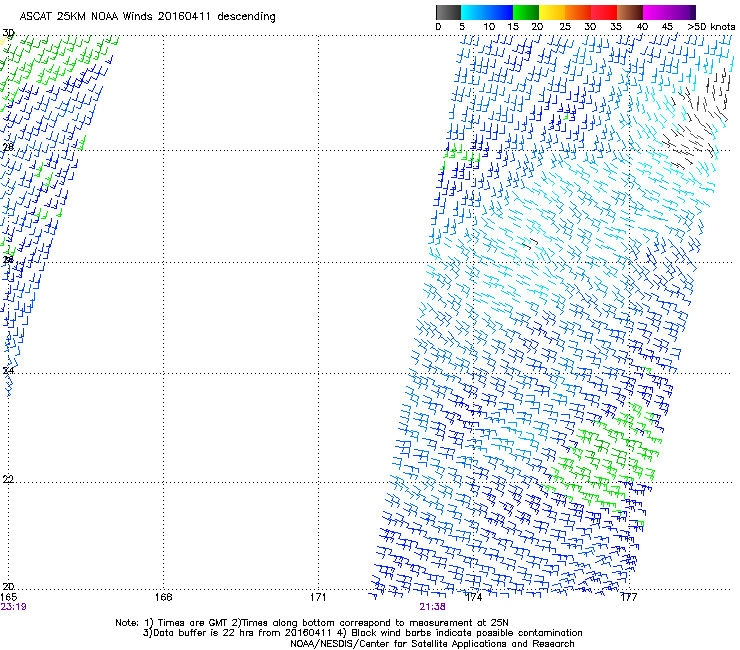The width and height of the screenshot is (740, 650).
Task: Click legend tick label 10
Action: [489, 26]
